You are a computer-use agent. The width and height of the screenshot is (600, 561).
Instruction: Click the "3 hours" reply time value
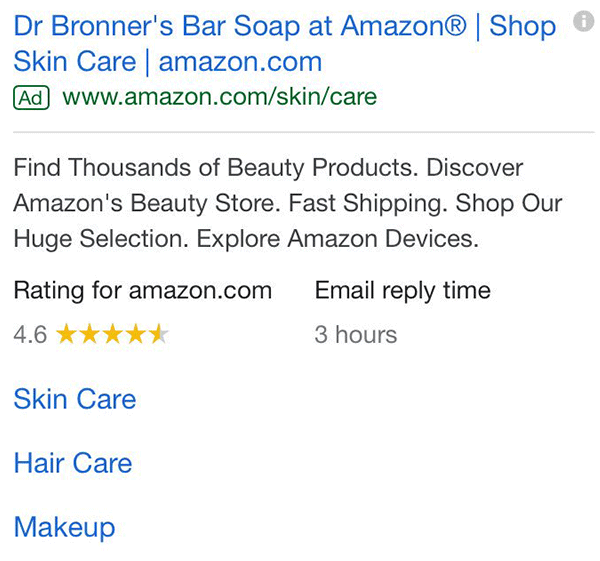click(x=356, y=335)
